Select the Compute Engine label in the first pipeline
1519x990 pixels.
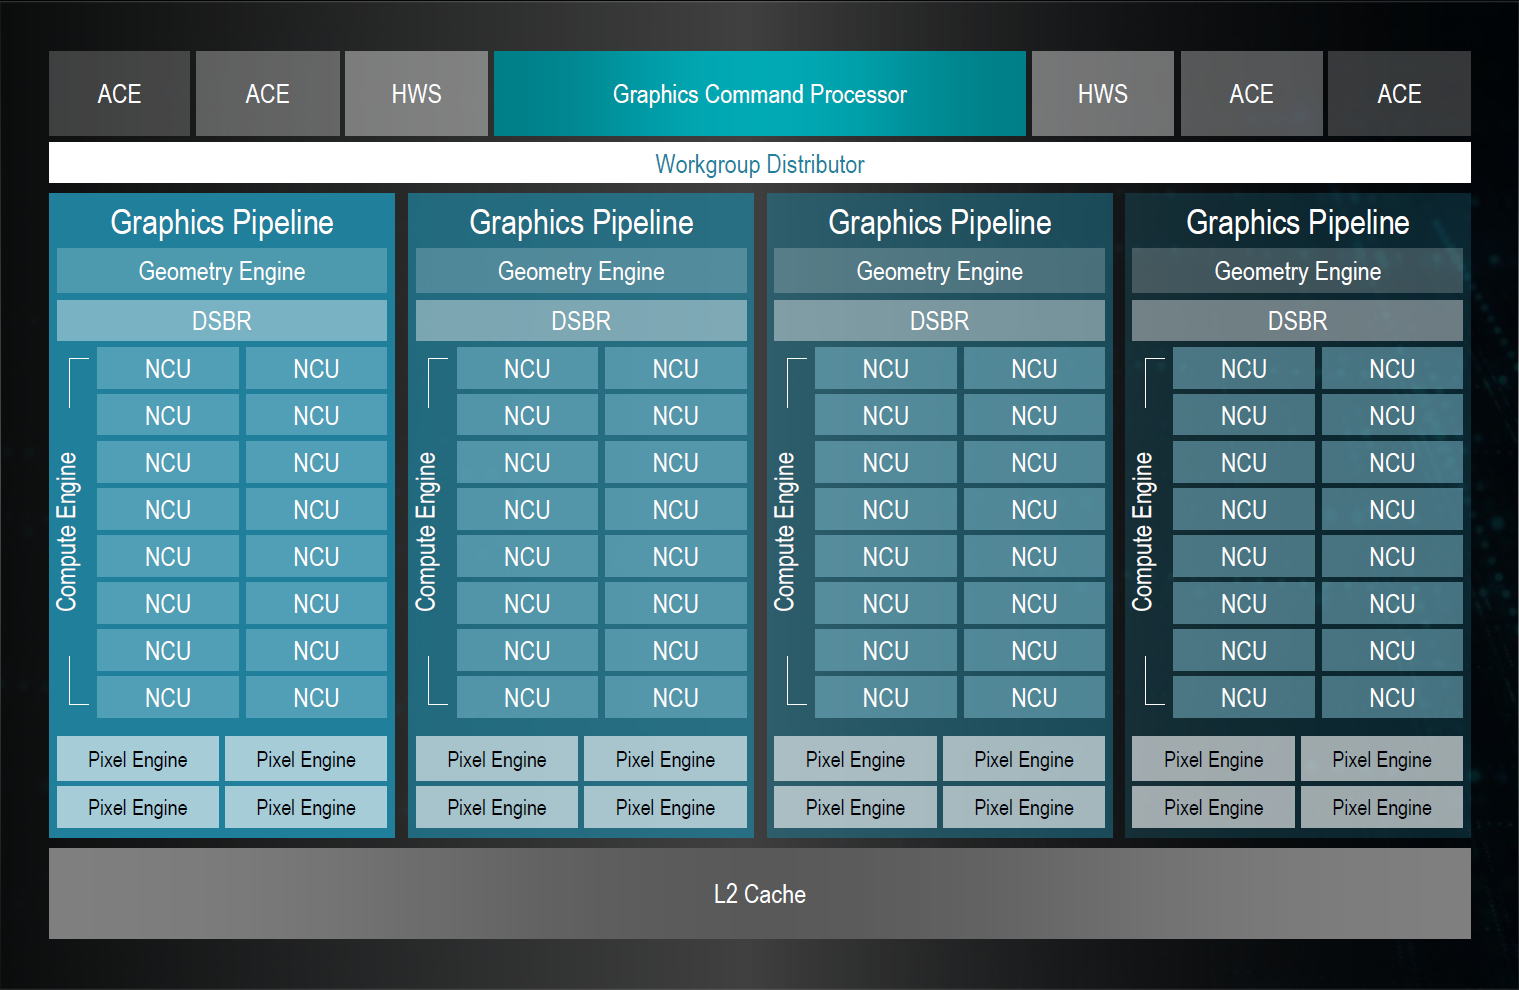tap(67, 532)
